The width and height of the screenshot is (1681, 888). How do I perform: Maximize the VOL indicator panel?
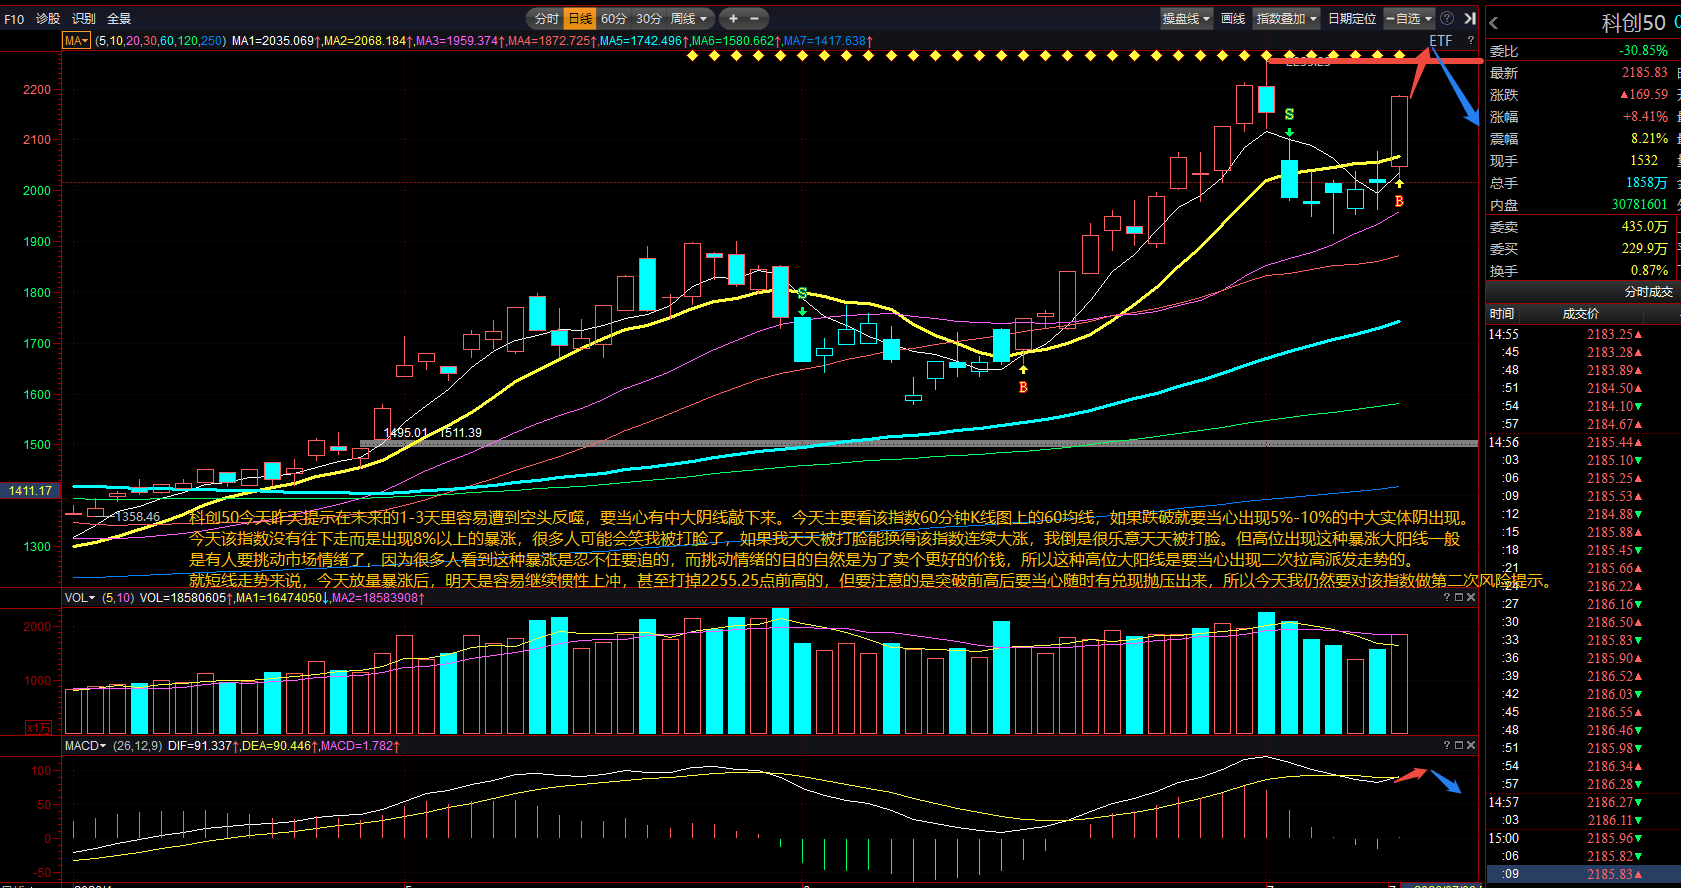click(x=1459, y=597)
